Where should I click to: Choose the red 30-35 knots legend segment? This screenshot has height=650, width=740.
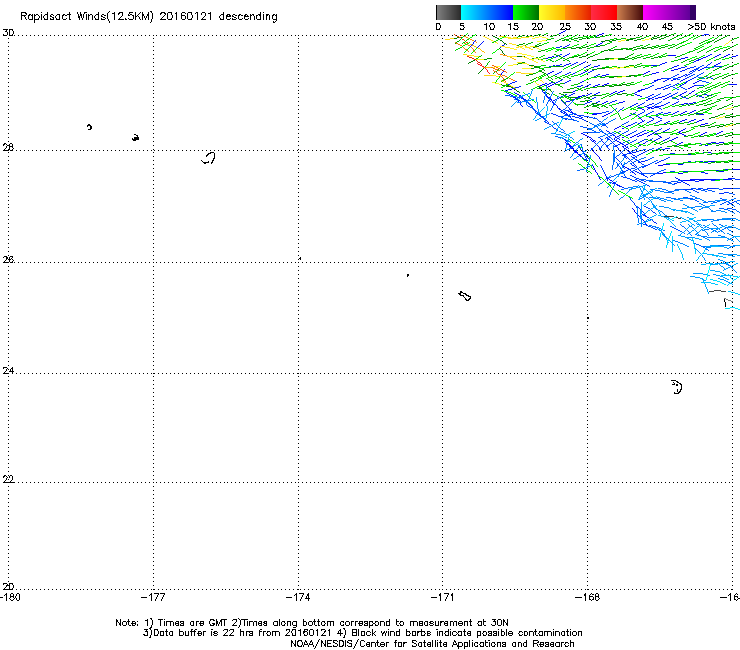point(604,12)
